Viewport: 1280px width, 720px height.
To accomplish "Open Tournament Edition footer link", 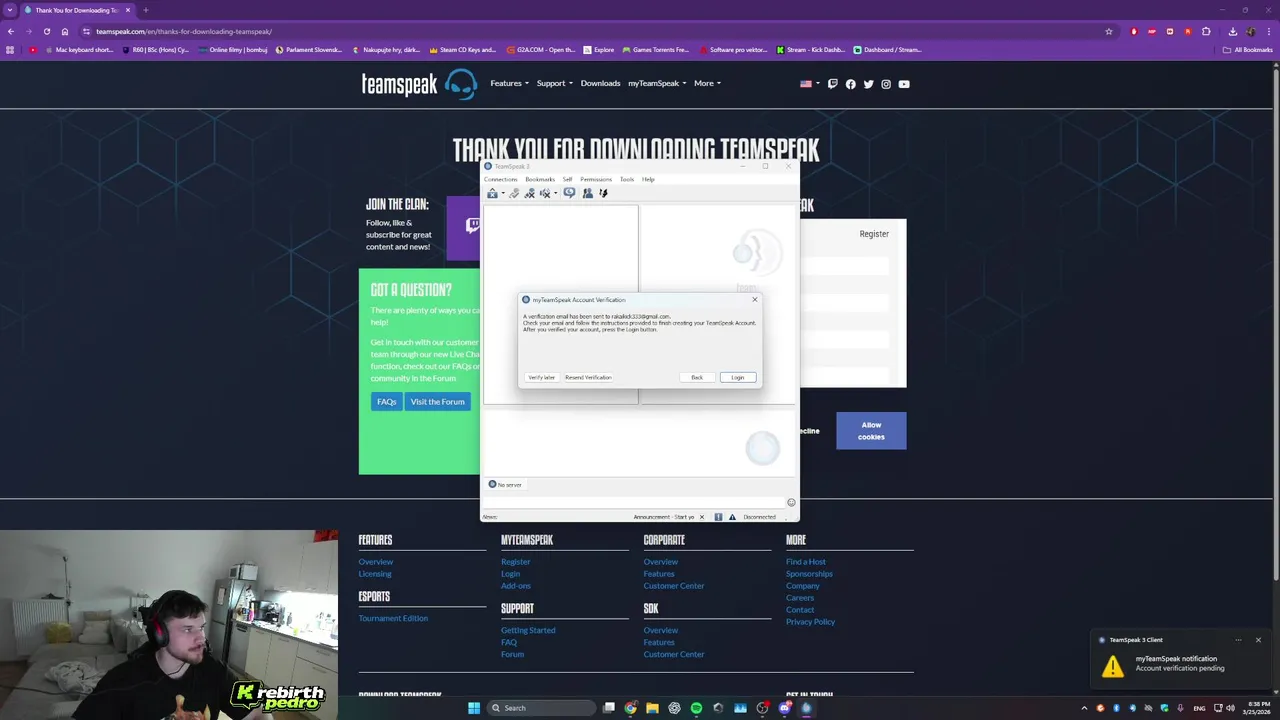I will (393, 618).
